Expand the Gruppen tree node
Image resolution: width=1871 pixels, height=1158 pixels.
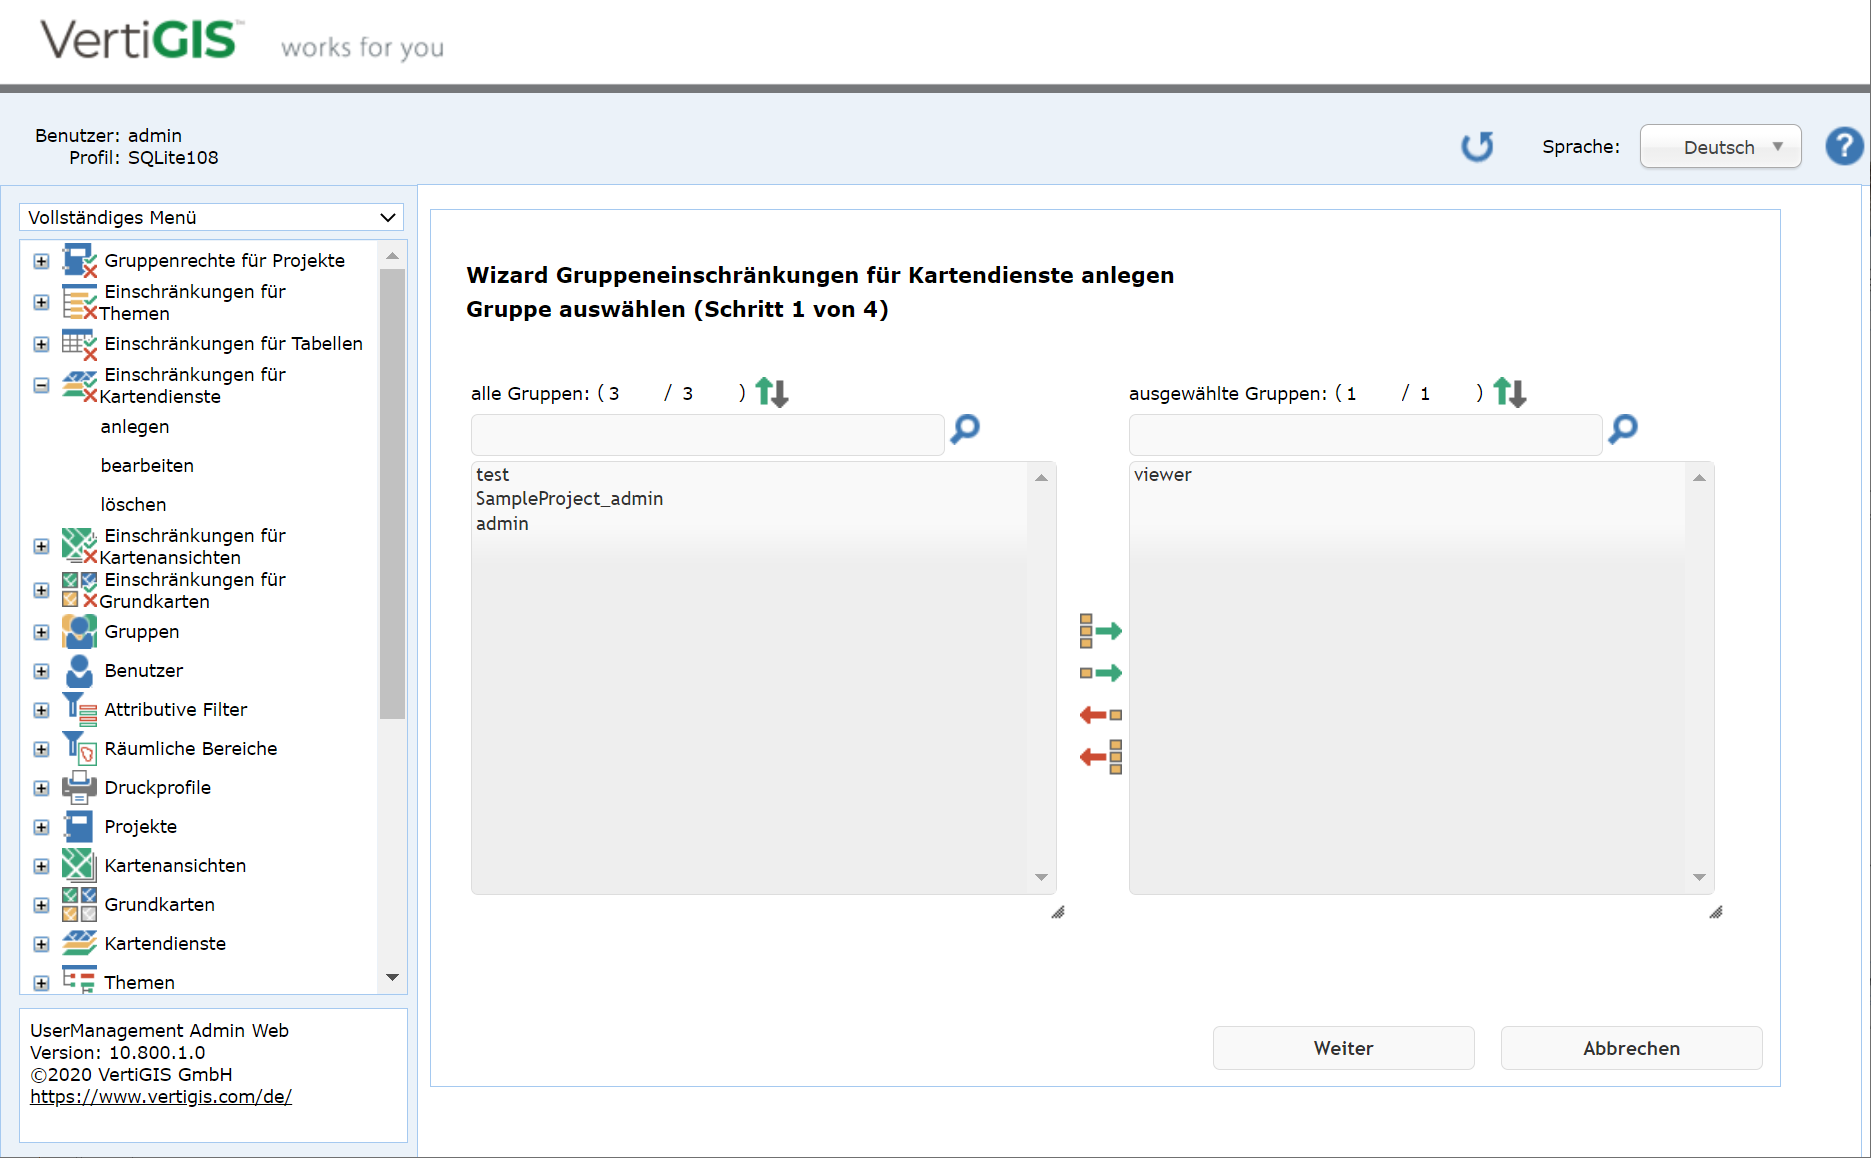[x=41, y=632]
